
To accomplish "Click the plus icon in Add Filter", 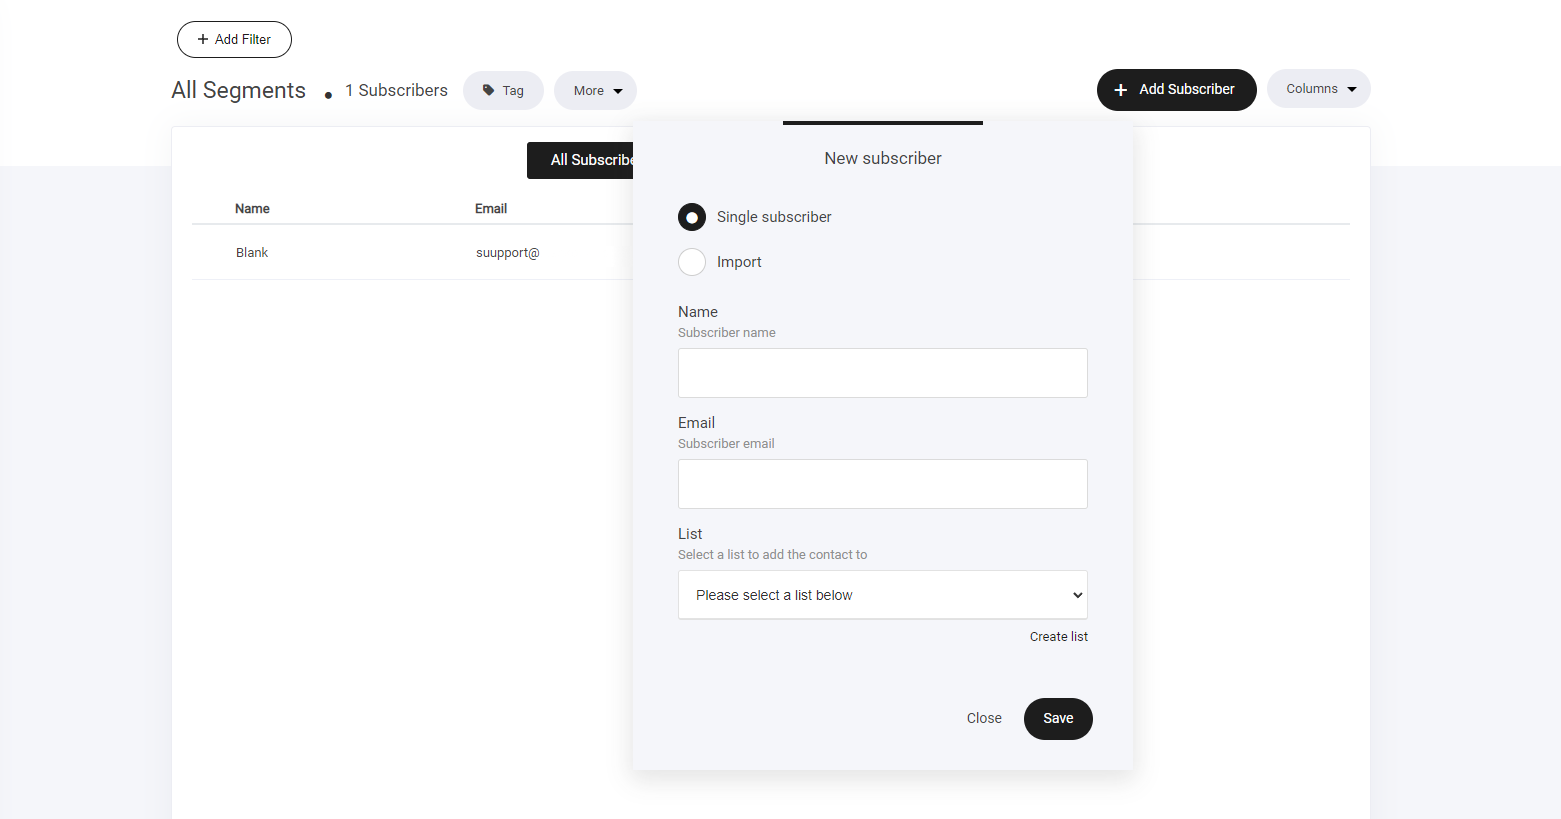I will click(203, 40).
